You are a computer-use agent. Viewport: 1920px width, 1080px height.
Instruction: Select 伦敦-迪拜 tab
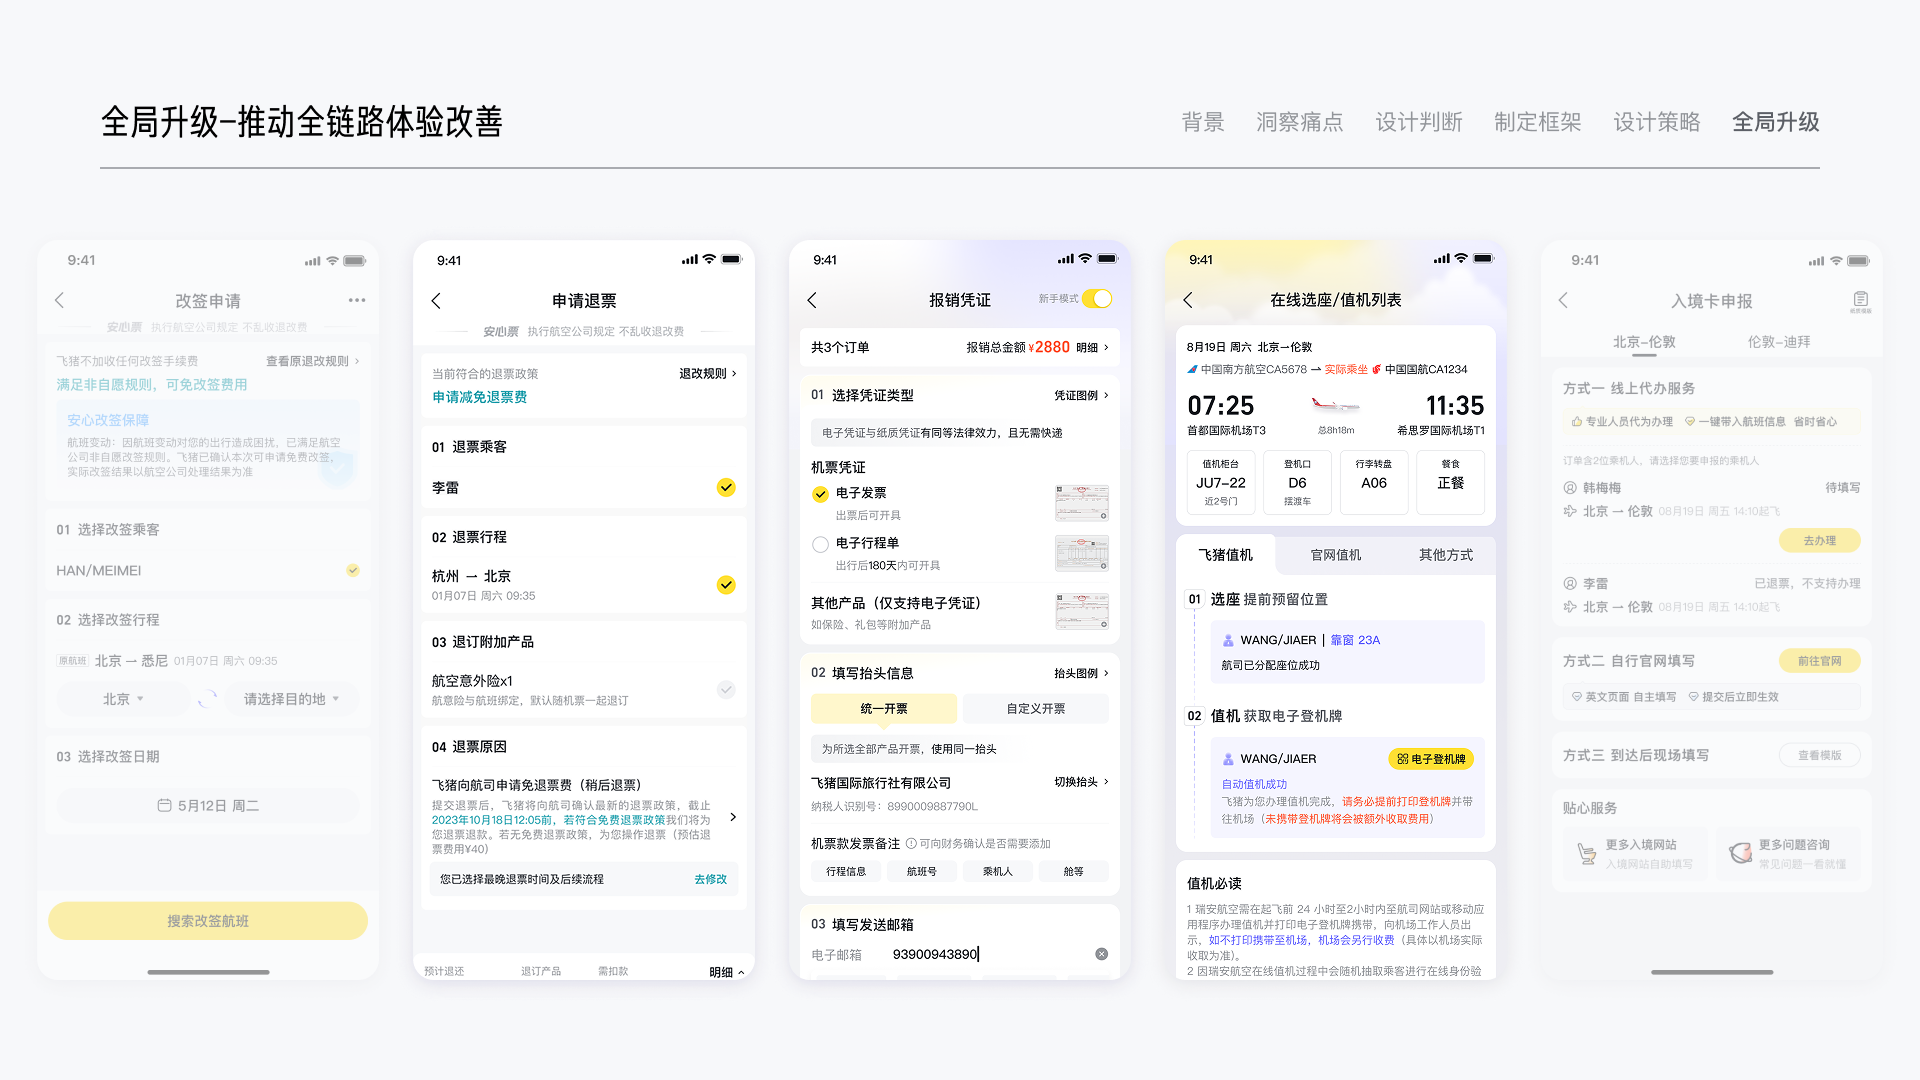click(x=1778, y=342)
